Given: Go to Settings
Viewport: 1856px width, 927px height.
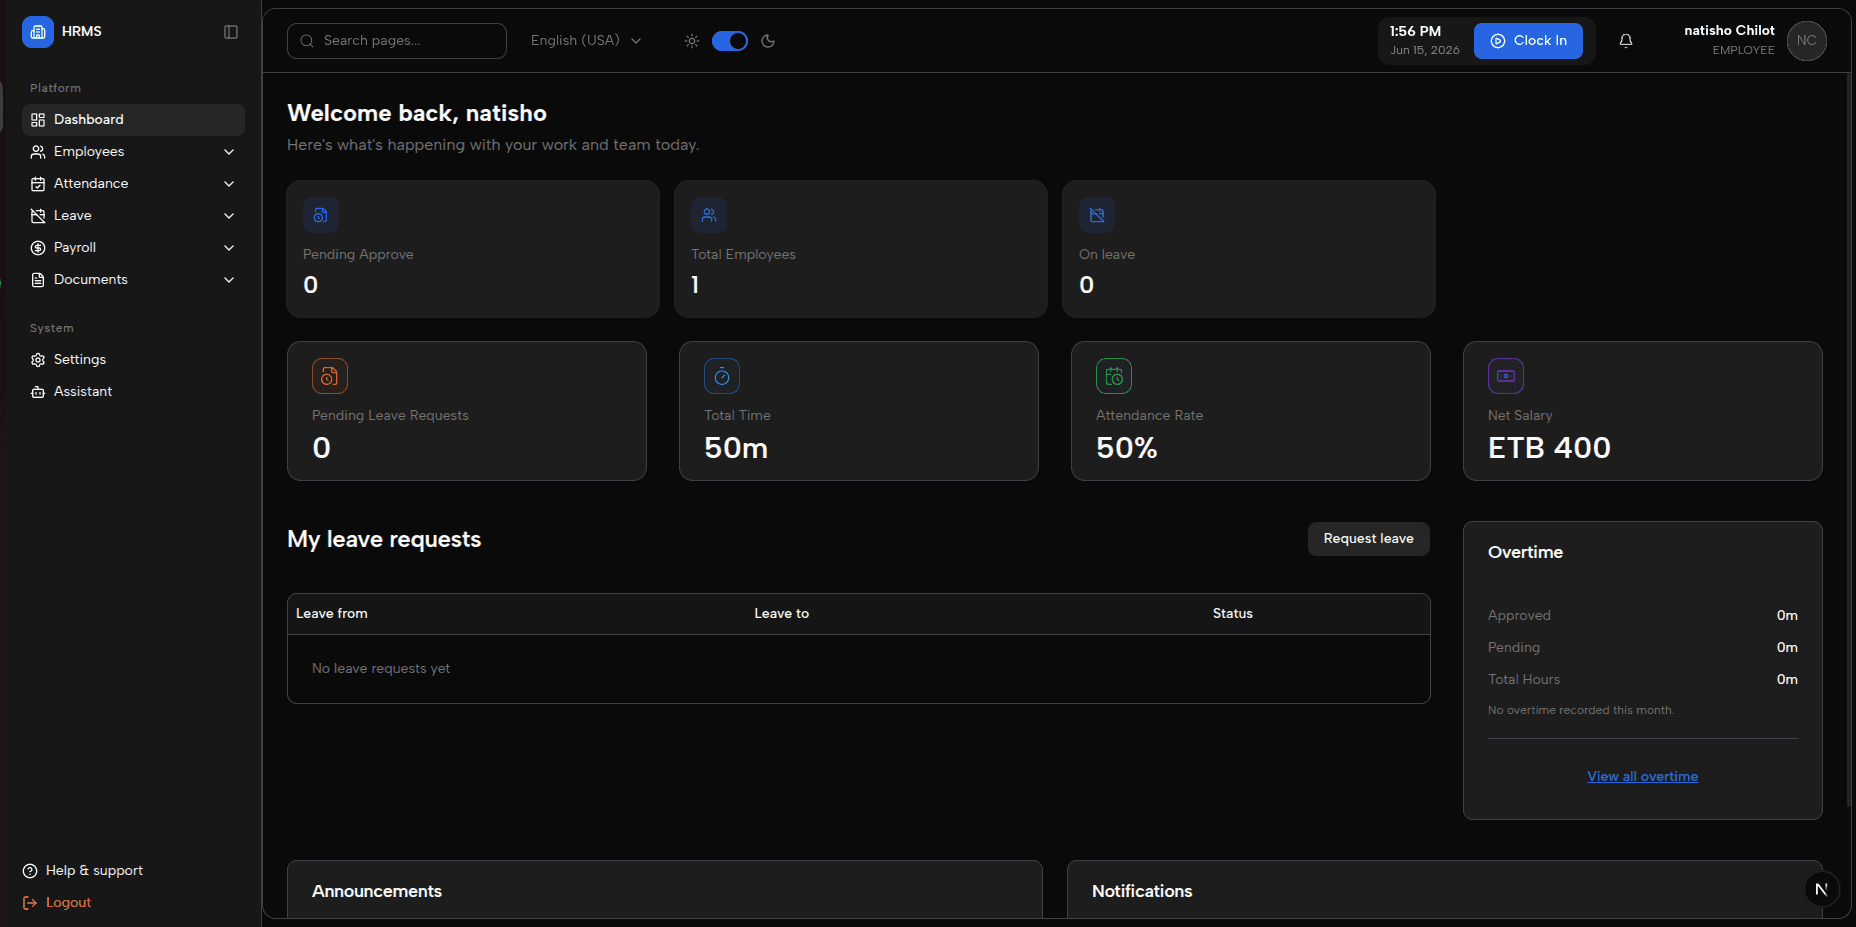Looking at the screenshot, I should pyautogui.click(x=133, y=360).
